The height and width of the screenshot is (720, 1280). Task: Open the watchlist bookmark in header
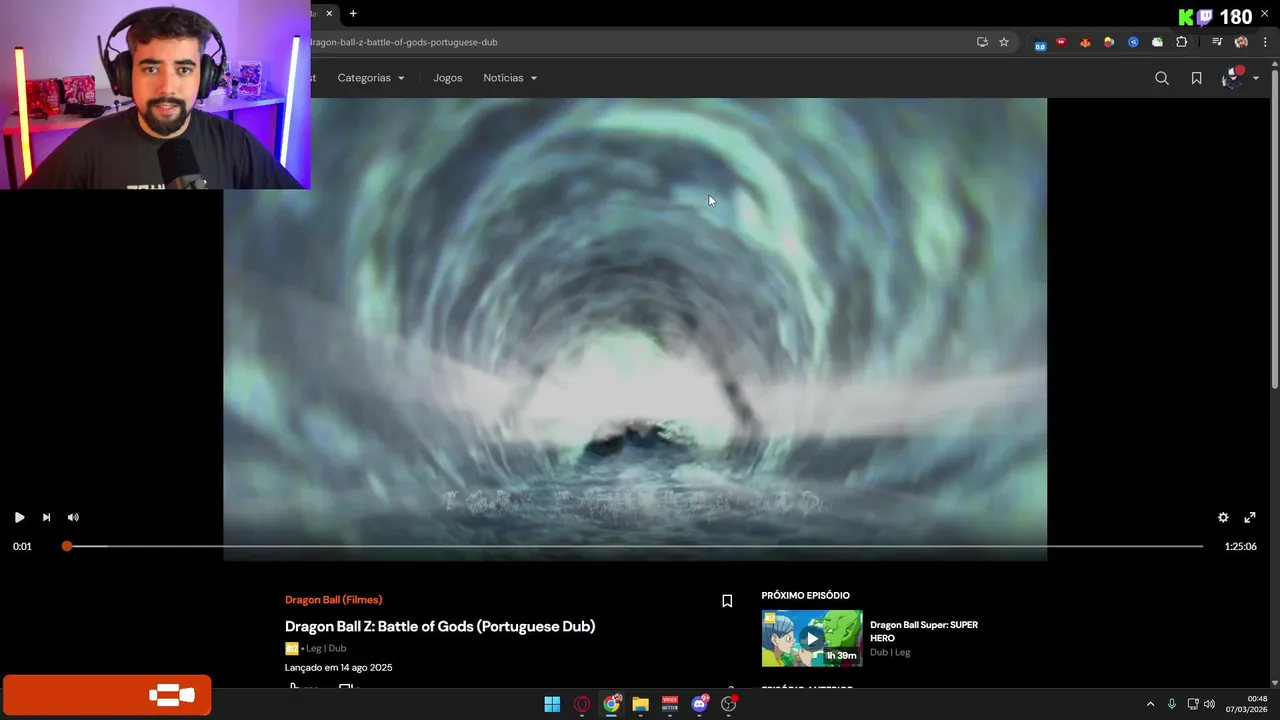[1196, 78]
